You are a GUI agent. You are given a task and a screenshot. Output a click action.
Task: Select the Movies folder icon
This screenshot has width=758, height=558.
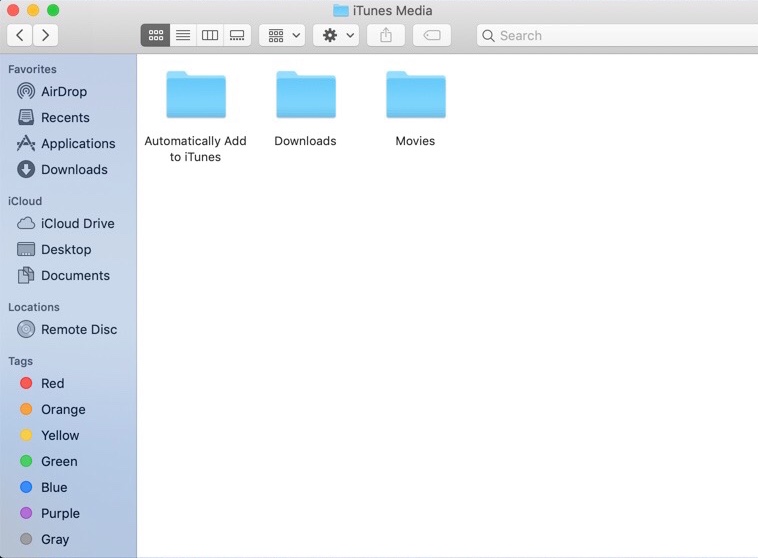coord(416,95)
